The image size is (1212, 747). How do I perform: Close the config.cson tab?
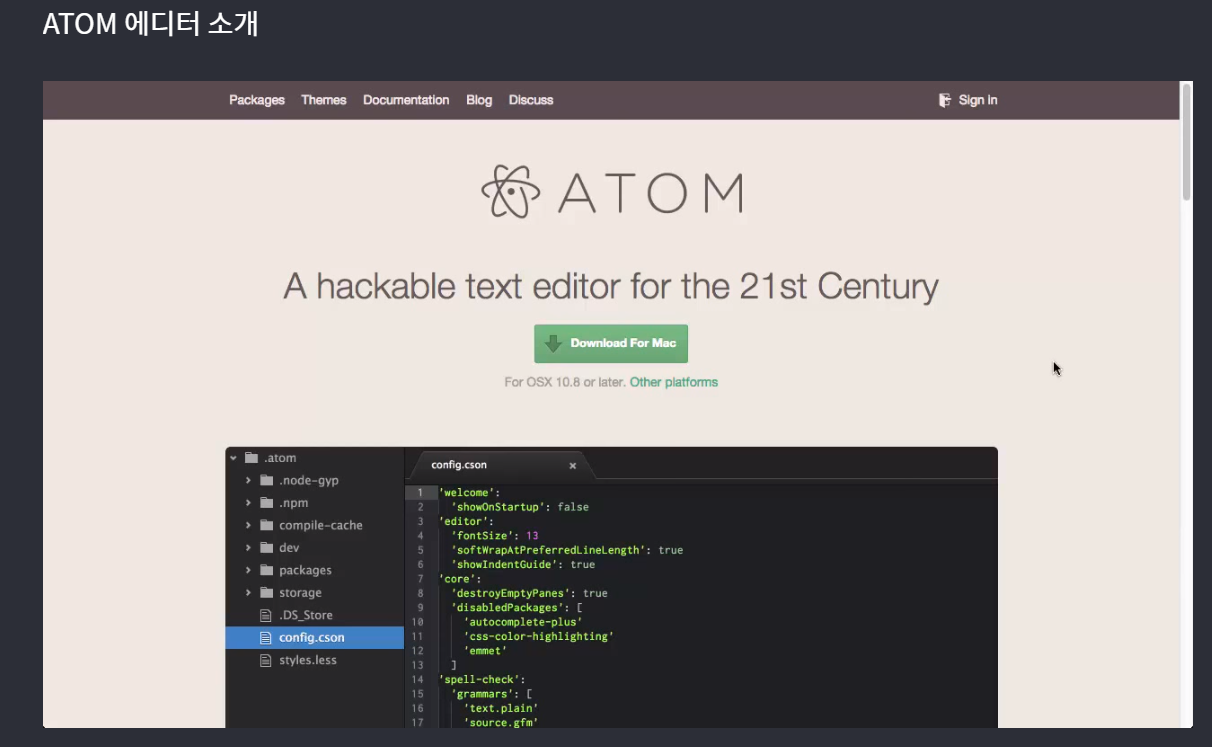point(573,466)
